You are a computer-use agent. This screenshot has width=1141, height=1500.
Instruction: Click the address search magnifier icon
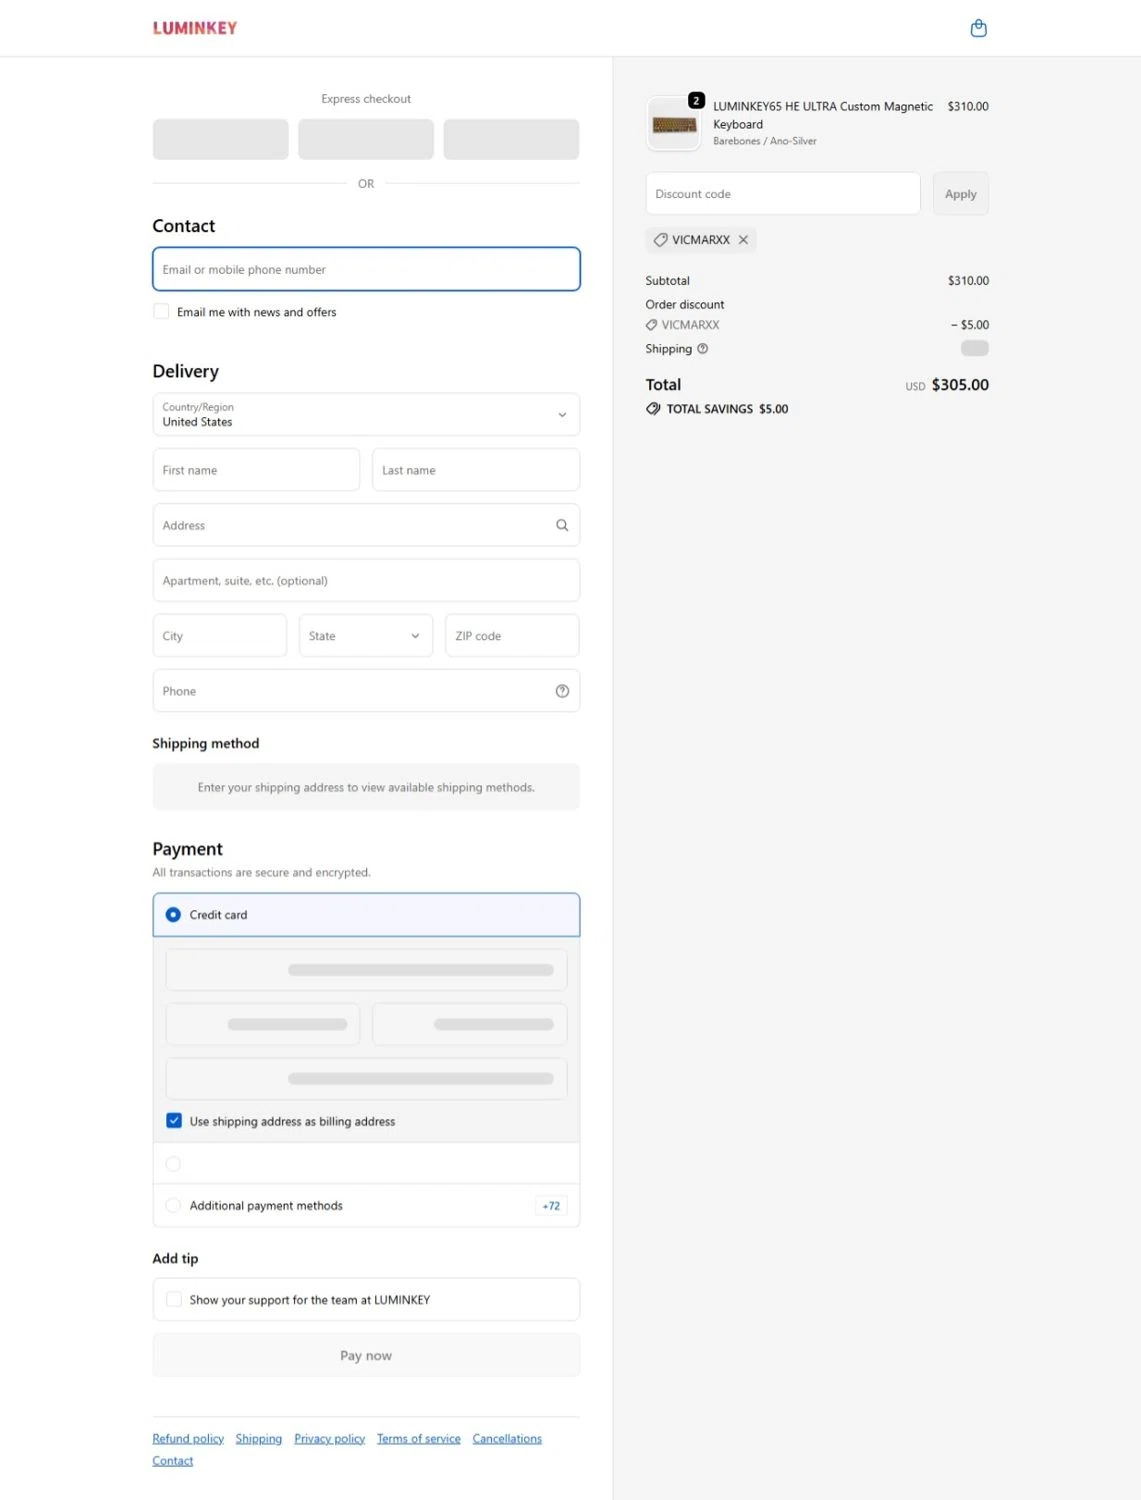click(562, 525)
